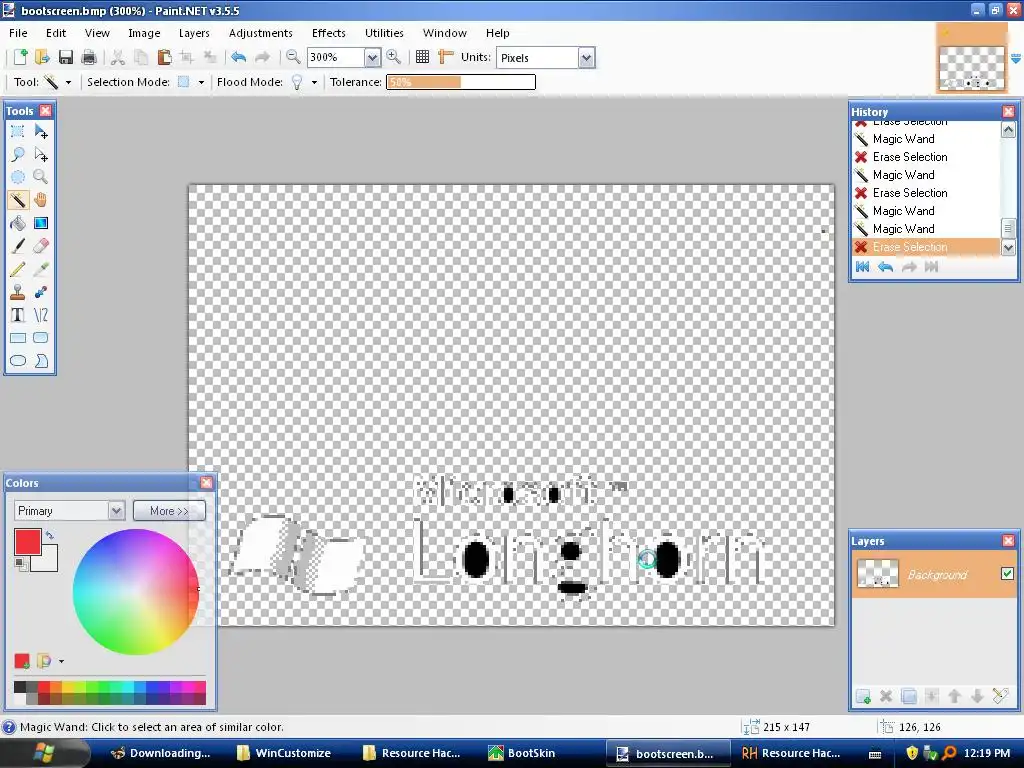Select the Erase Selection history entry
This screenshot has height=768, width=1024.
pos(925,247)
